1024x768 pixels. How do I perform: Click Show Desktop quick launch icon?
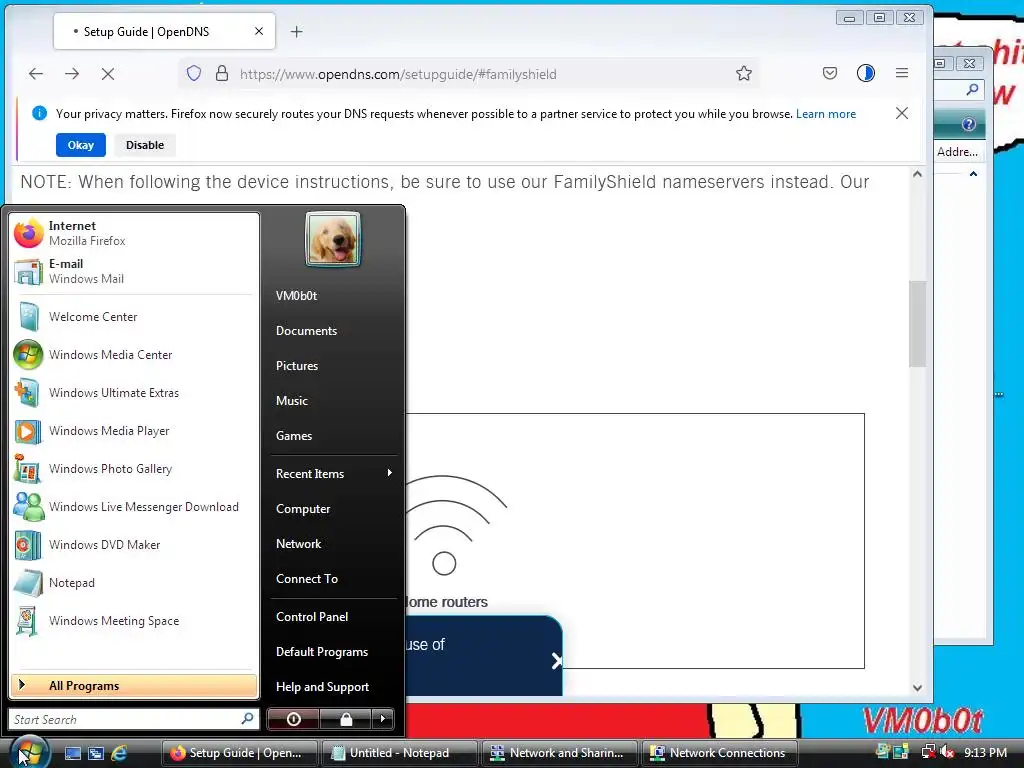pyautogui.click(x=72, y=753)
